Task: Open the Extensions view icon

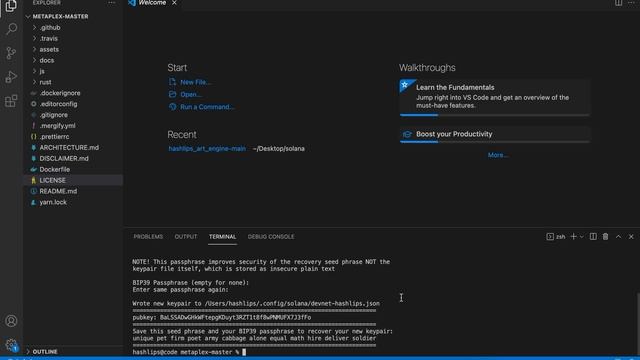Action: point(11,100)
